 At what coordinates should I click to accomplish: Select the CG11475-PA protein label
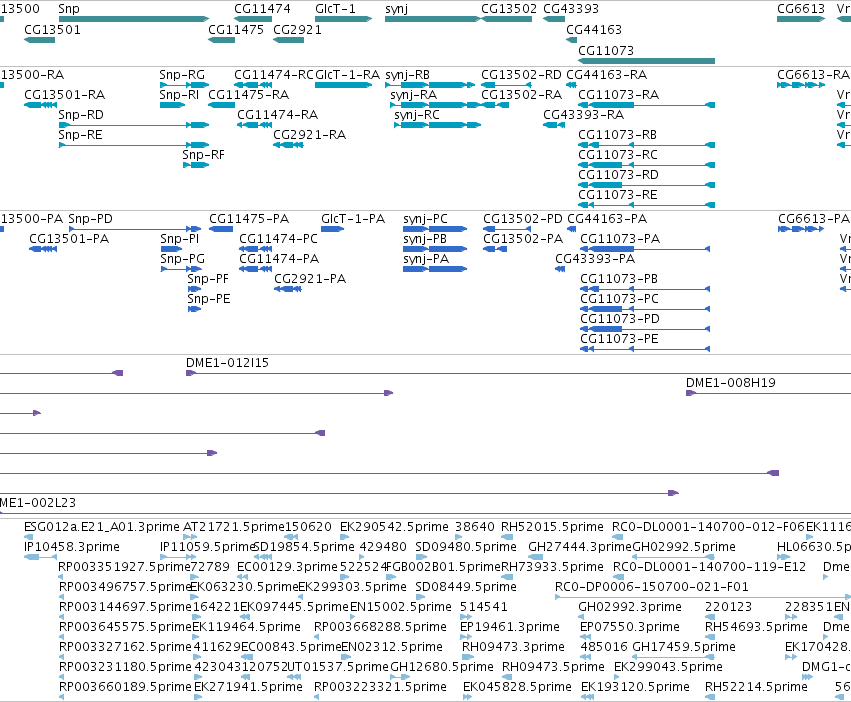249,219
